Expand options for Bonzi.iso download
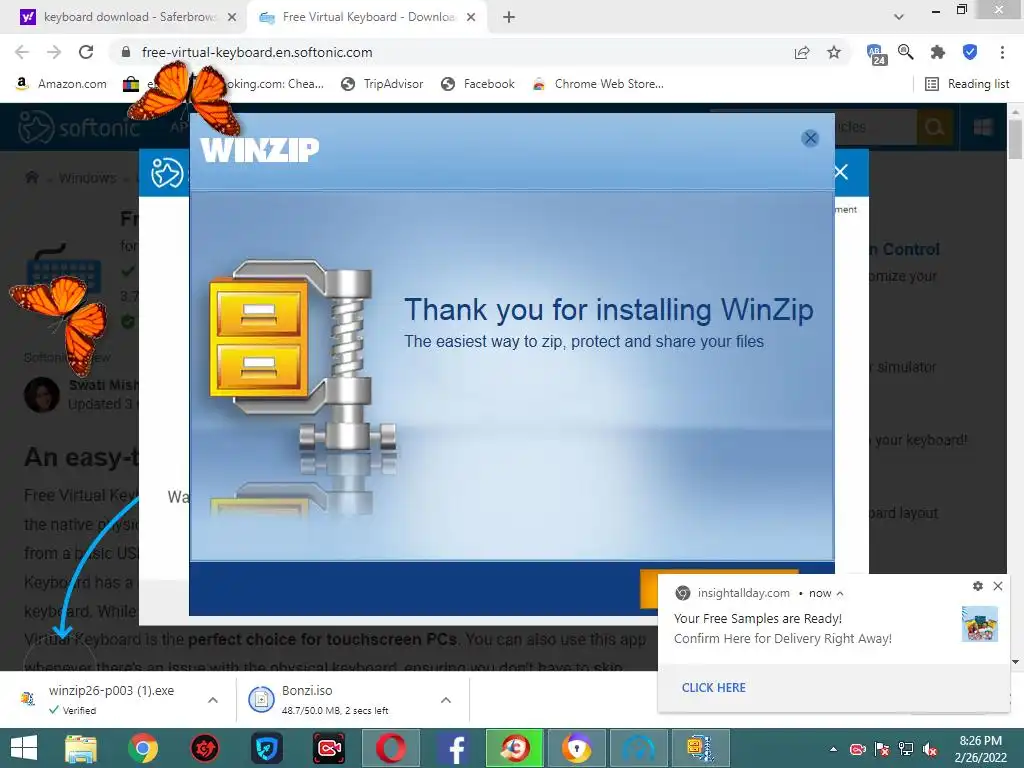1024x768 pixels. [x=445, y=699]
